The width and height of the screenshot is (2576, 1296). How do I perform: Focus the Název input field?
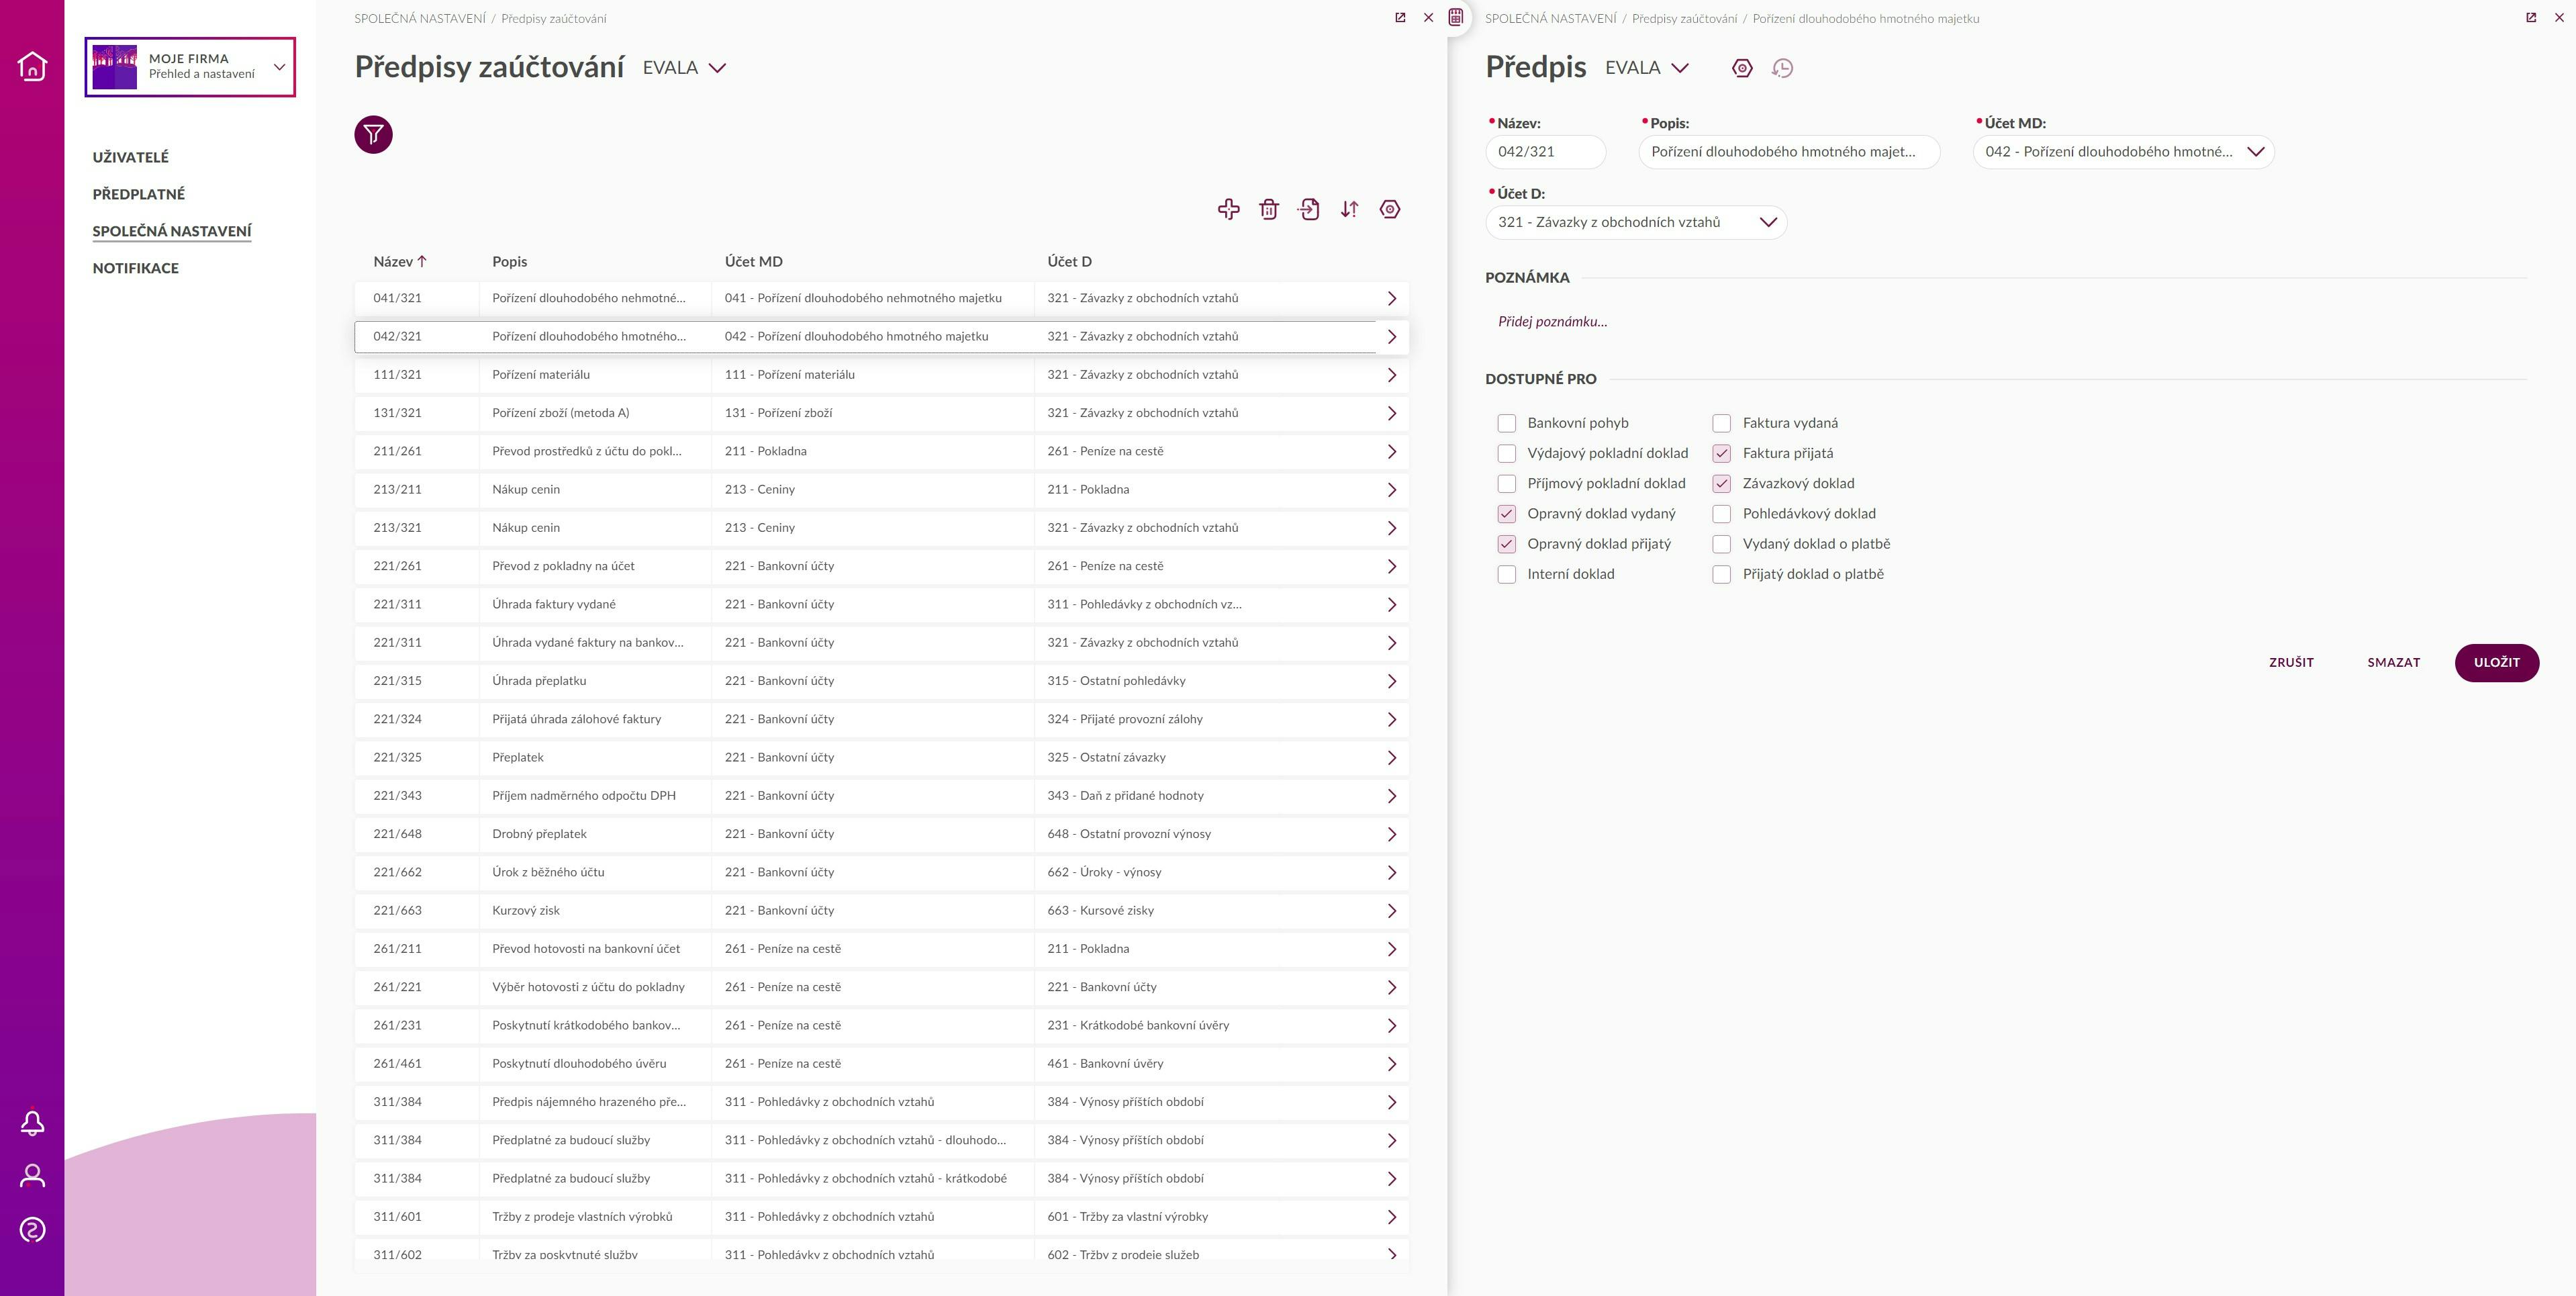1545,152
